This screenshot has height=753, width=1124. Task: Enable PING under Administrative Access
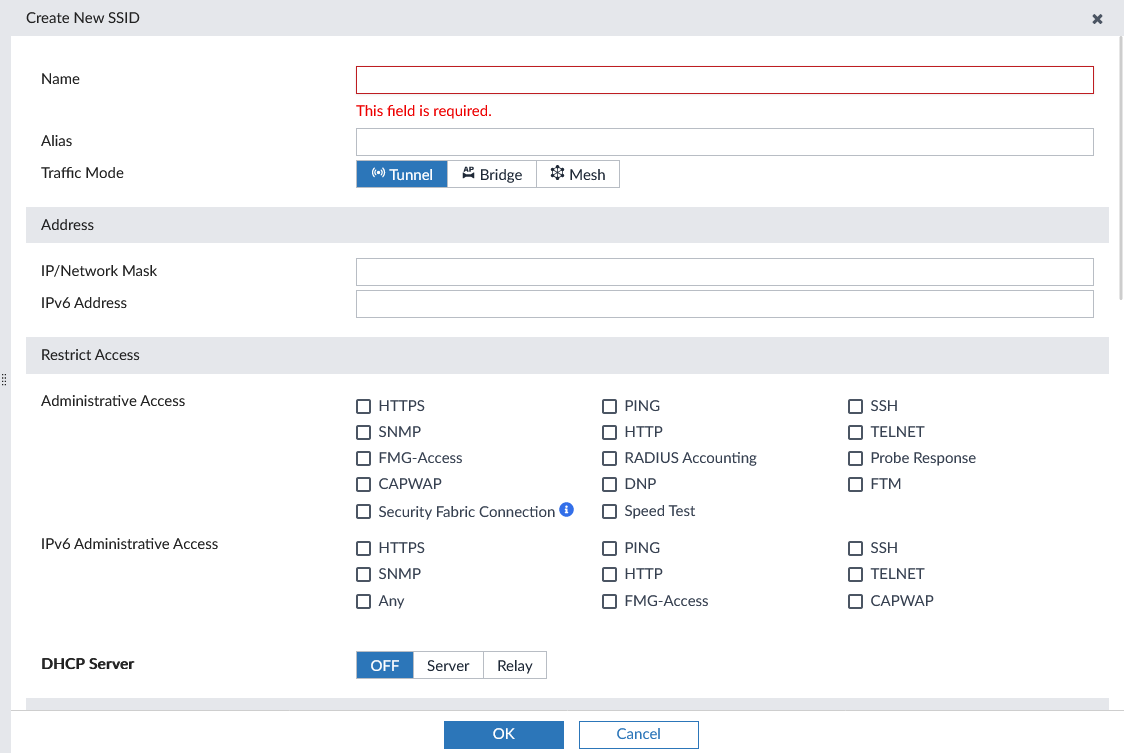tap(609, 407)
